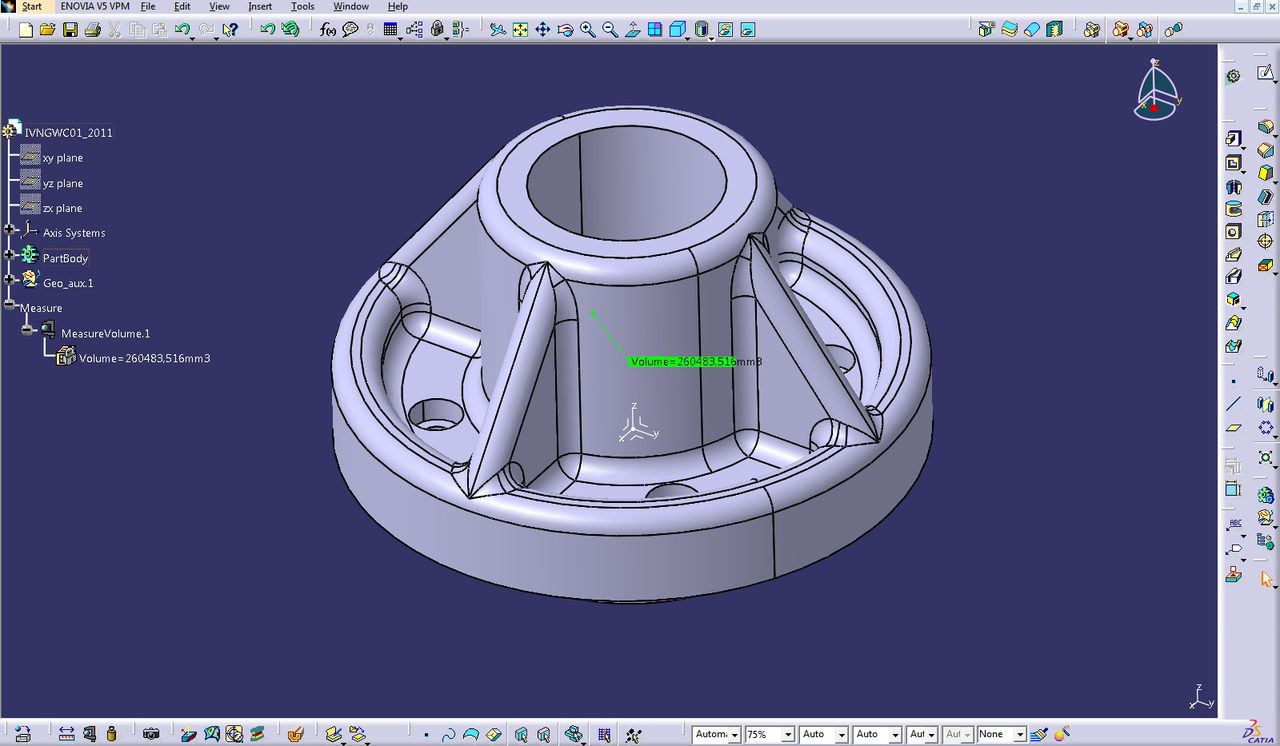Create a new document with New icon
The height and width of the screenshot is (746, 1280).
pos(26,30)
